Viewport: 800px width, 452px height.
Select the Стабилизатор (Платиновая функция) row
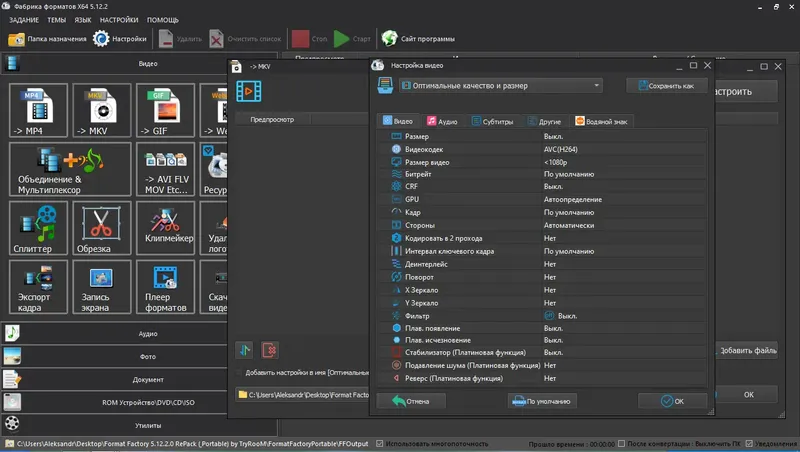pos(543,353)
